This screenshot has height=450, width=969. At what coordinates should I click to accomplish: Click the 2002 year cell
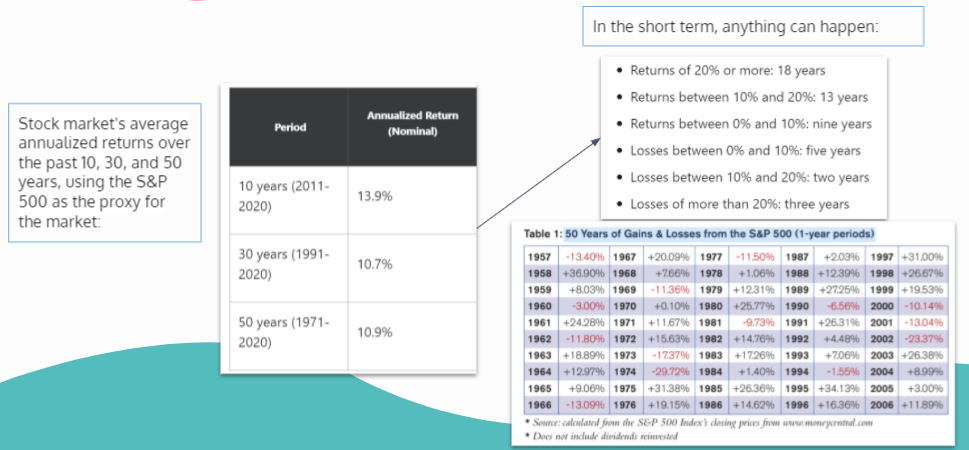(882, 339)
